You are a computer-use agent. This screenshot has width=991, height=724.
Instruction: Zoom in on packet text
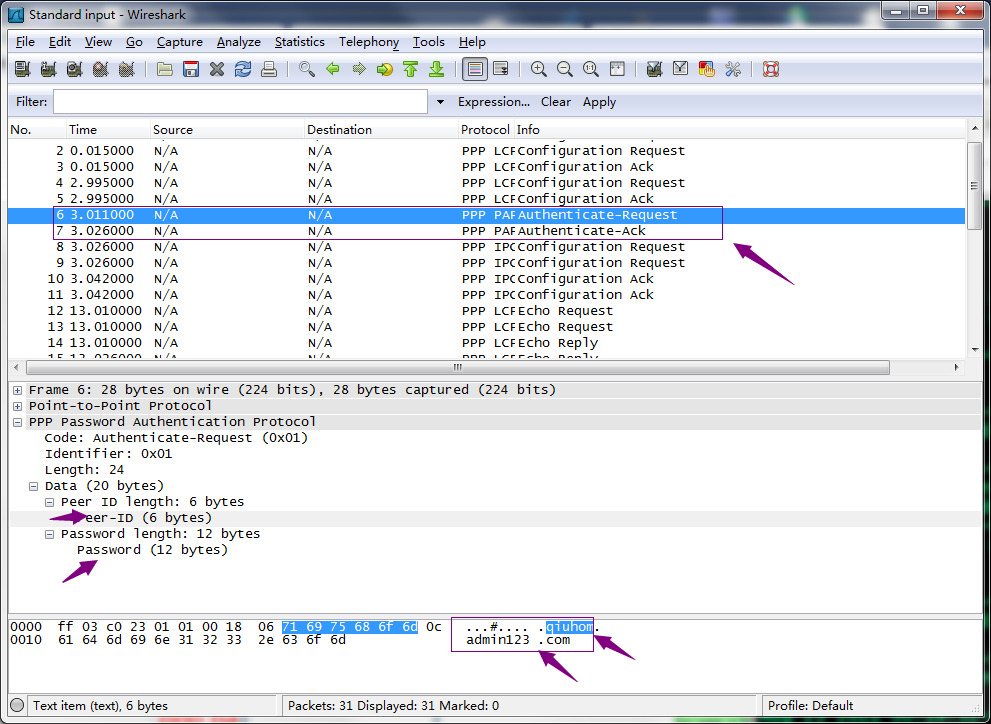coord(538,69)
